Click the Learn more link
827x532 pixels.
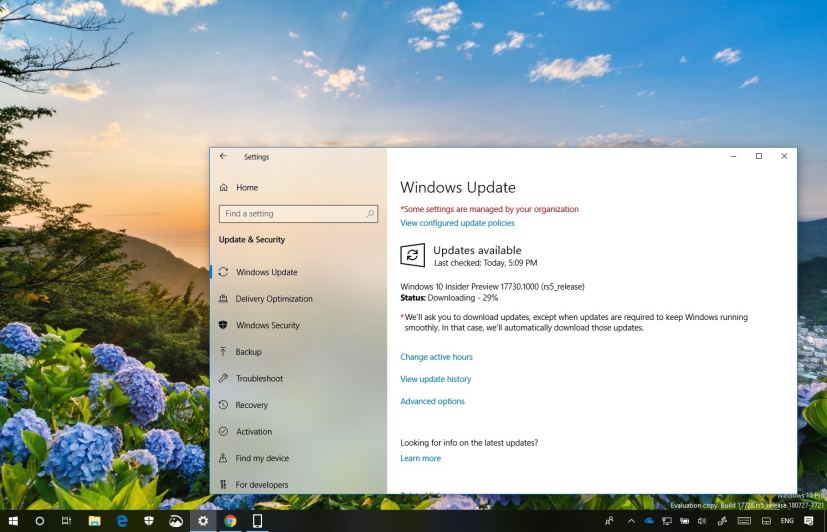[x=420, y=458]
